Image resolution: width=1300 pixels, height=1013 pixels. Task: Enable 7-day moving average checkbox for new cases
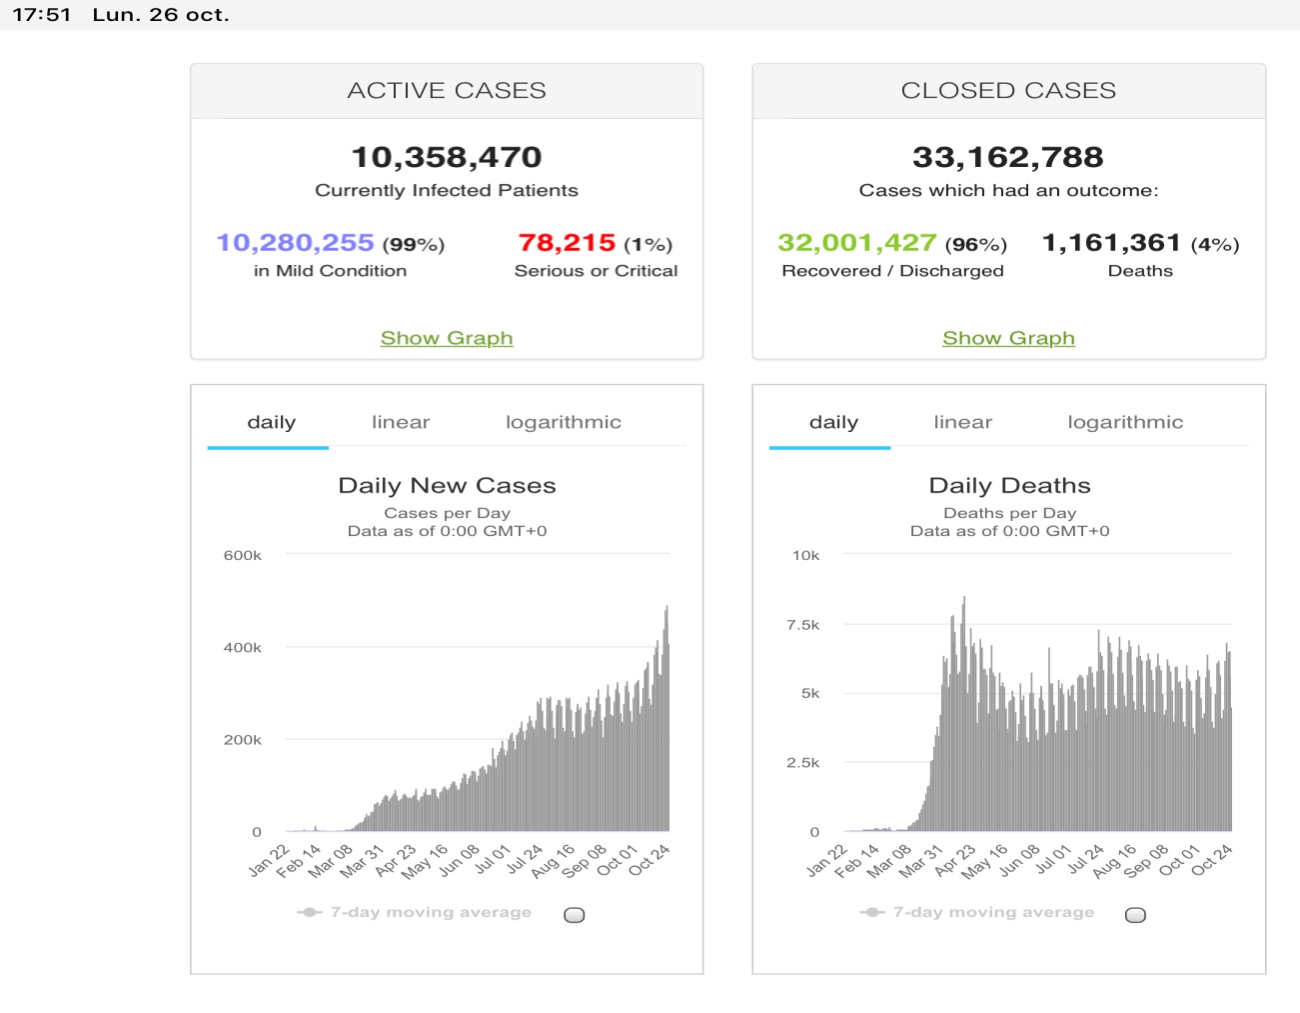coord(574,914)
